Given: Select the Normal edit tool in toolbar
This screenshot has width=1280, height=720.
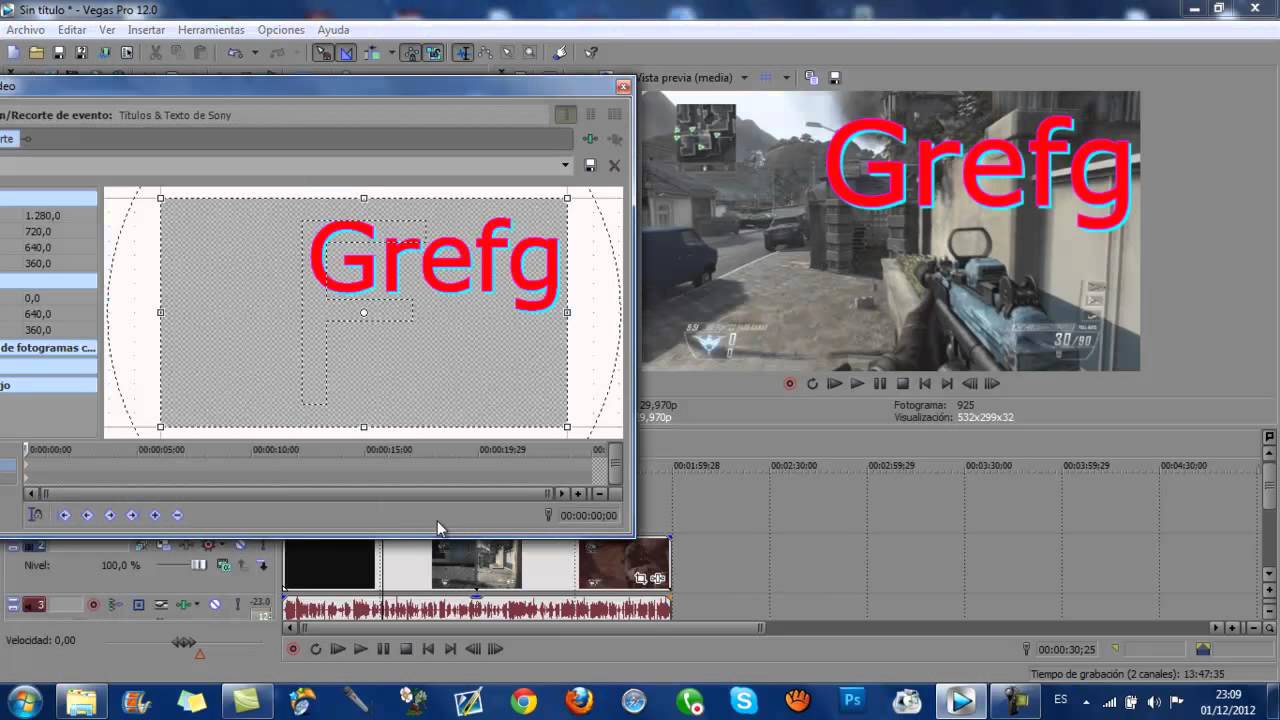Looking at the screenshot, I should (x=464, y=53).
